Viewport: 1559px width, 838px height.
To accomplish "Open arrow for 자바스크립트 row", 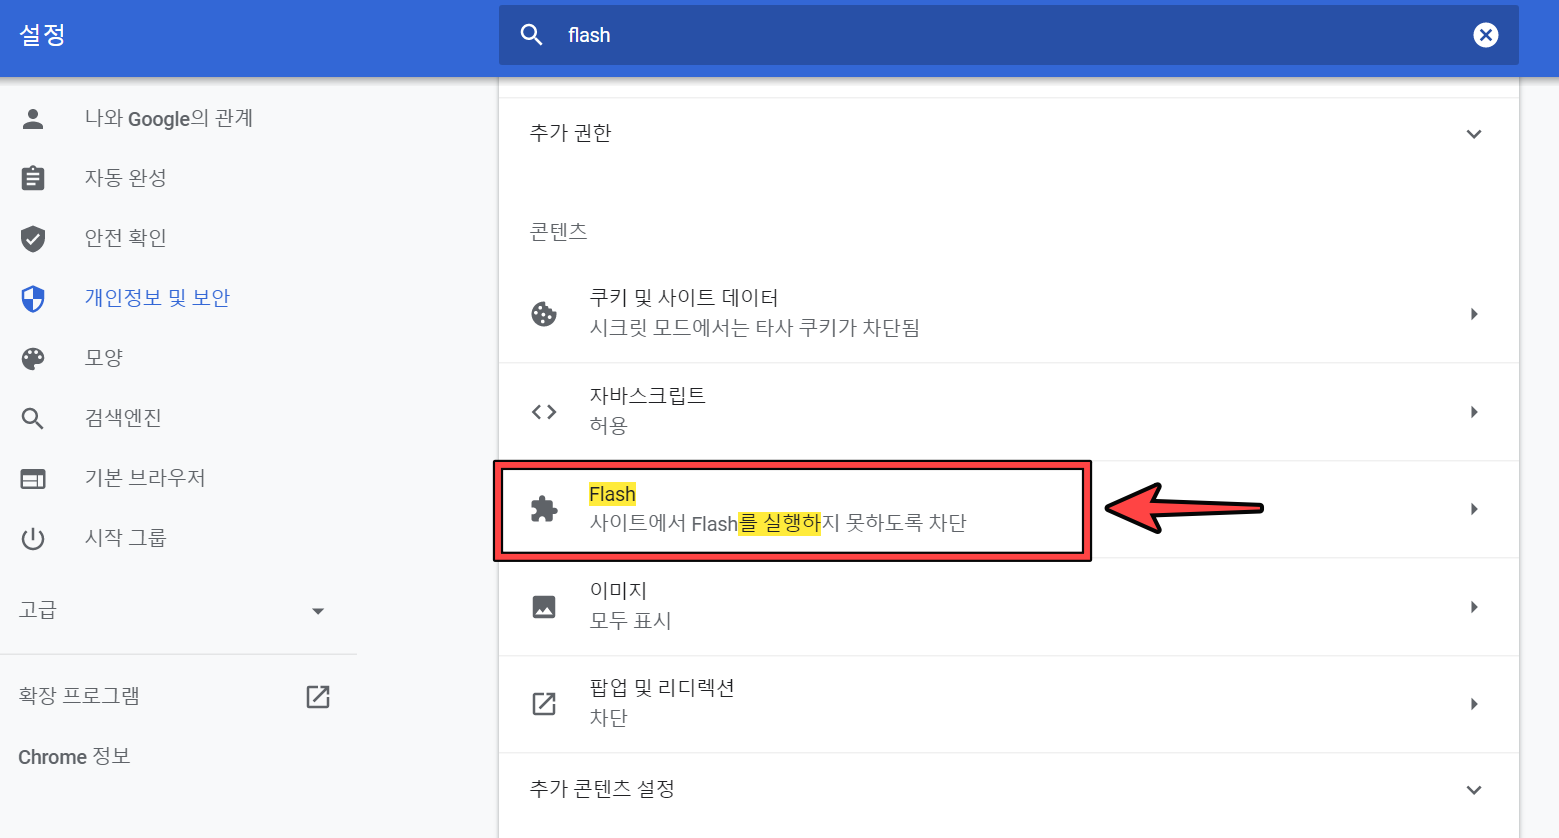I will click(1474, 412).
